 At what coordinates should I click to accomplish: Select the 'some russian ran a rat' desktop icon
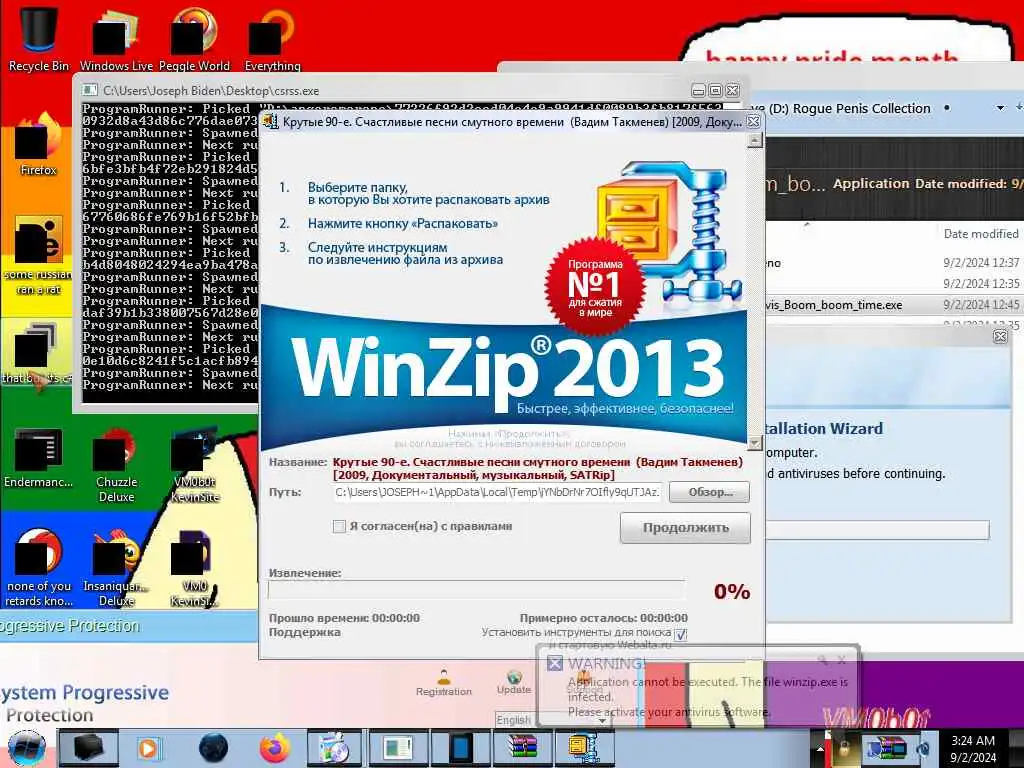(38, 256)
